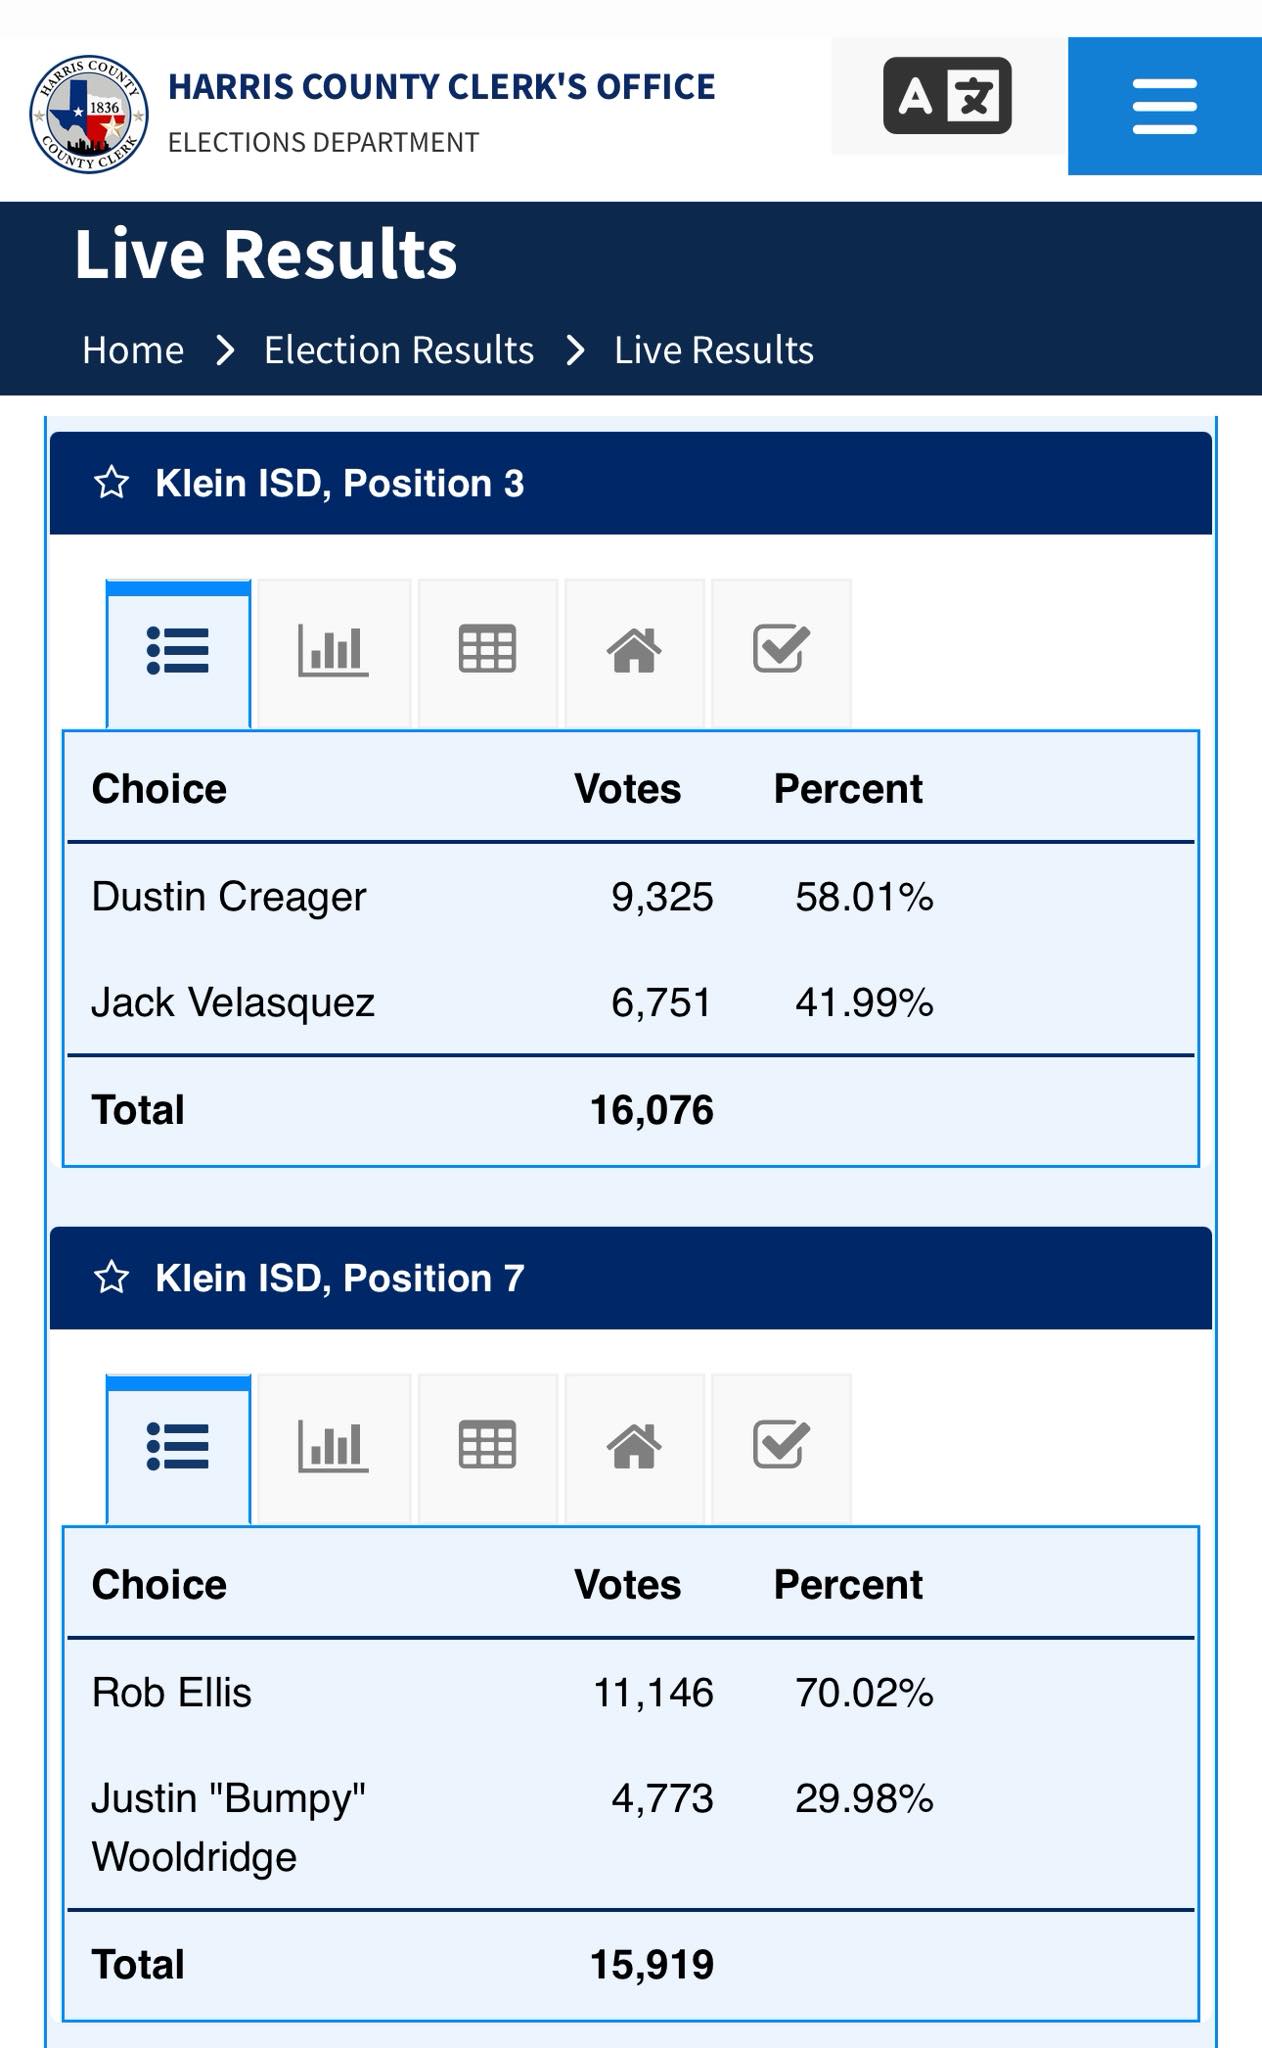Switch Position 3 to table grid view
Image resolution: width=1262 pixels, height=2048 pixels.
(487, 652)
